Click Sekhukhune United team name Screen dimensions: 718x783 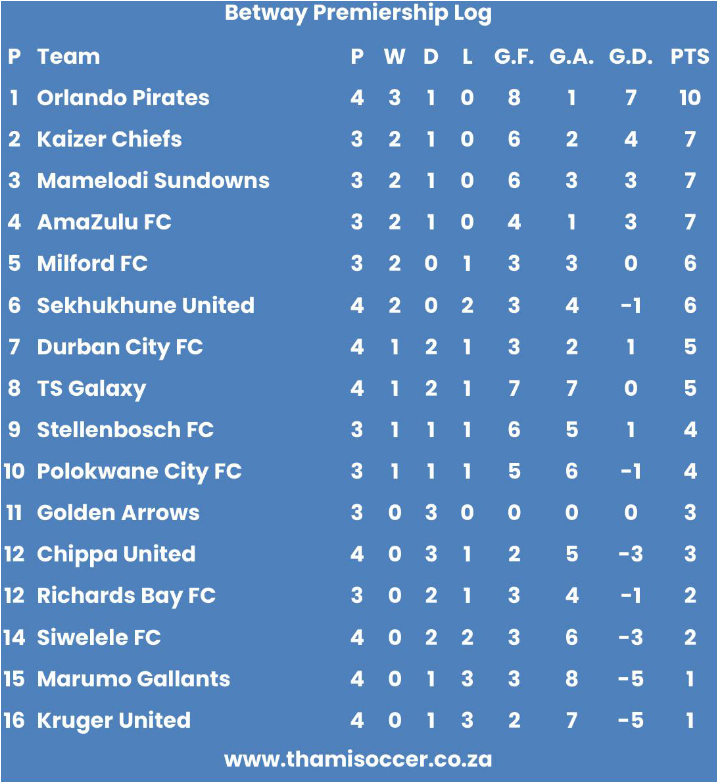[x=145, y=305]
